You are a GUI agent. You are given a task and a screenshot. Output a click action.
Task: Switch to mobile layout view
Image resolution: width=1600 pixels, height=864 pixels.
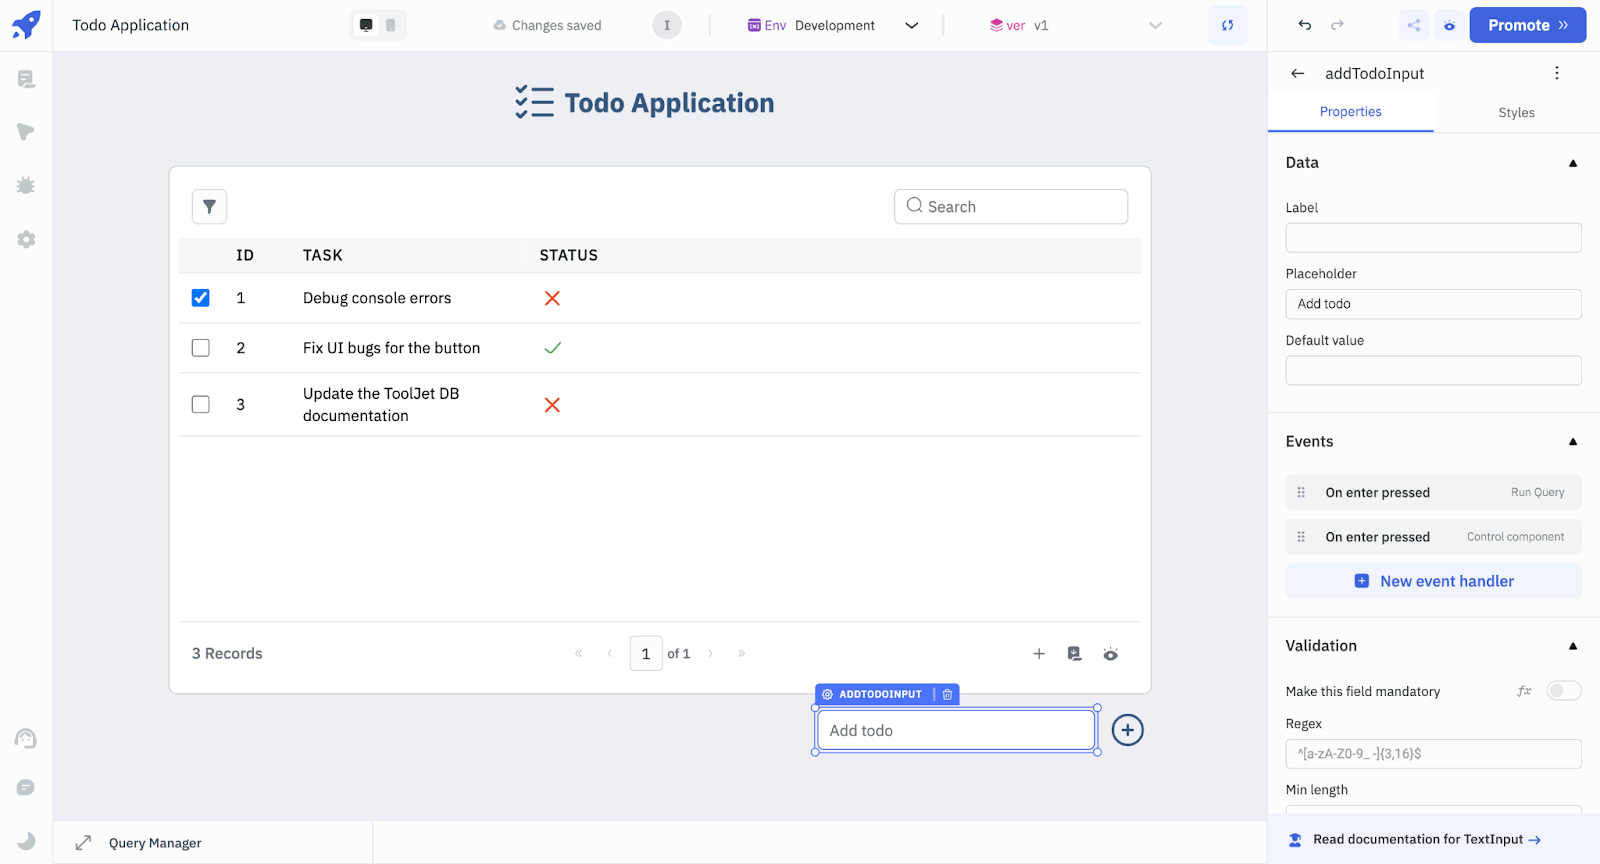pyautogui.click(x=391, y=25)
